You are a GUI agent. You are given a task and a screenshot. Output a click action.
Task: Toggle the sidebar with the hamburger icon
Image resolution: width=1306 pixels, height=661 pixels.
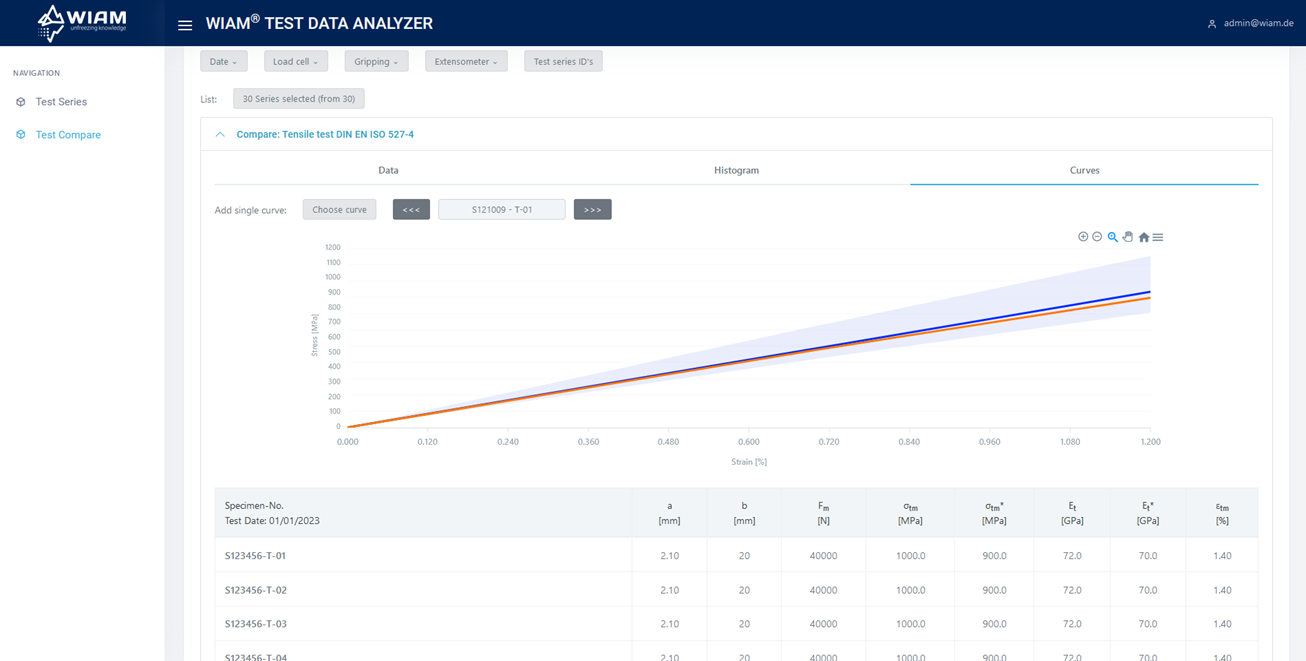pyautogui.click(x=185, y=25)
